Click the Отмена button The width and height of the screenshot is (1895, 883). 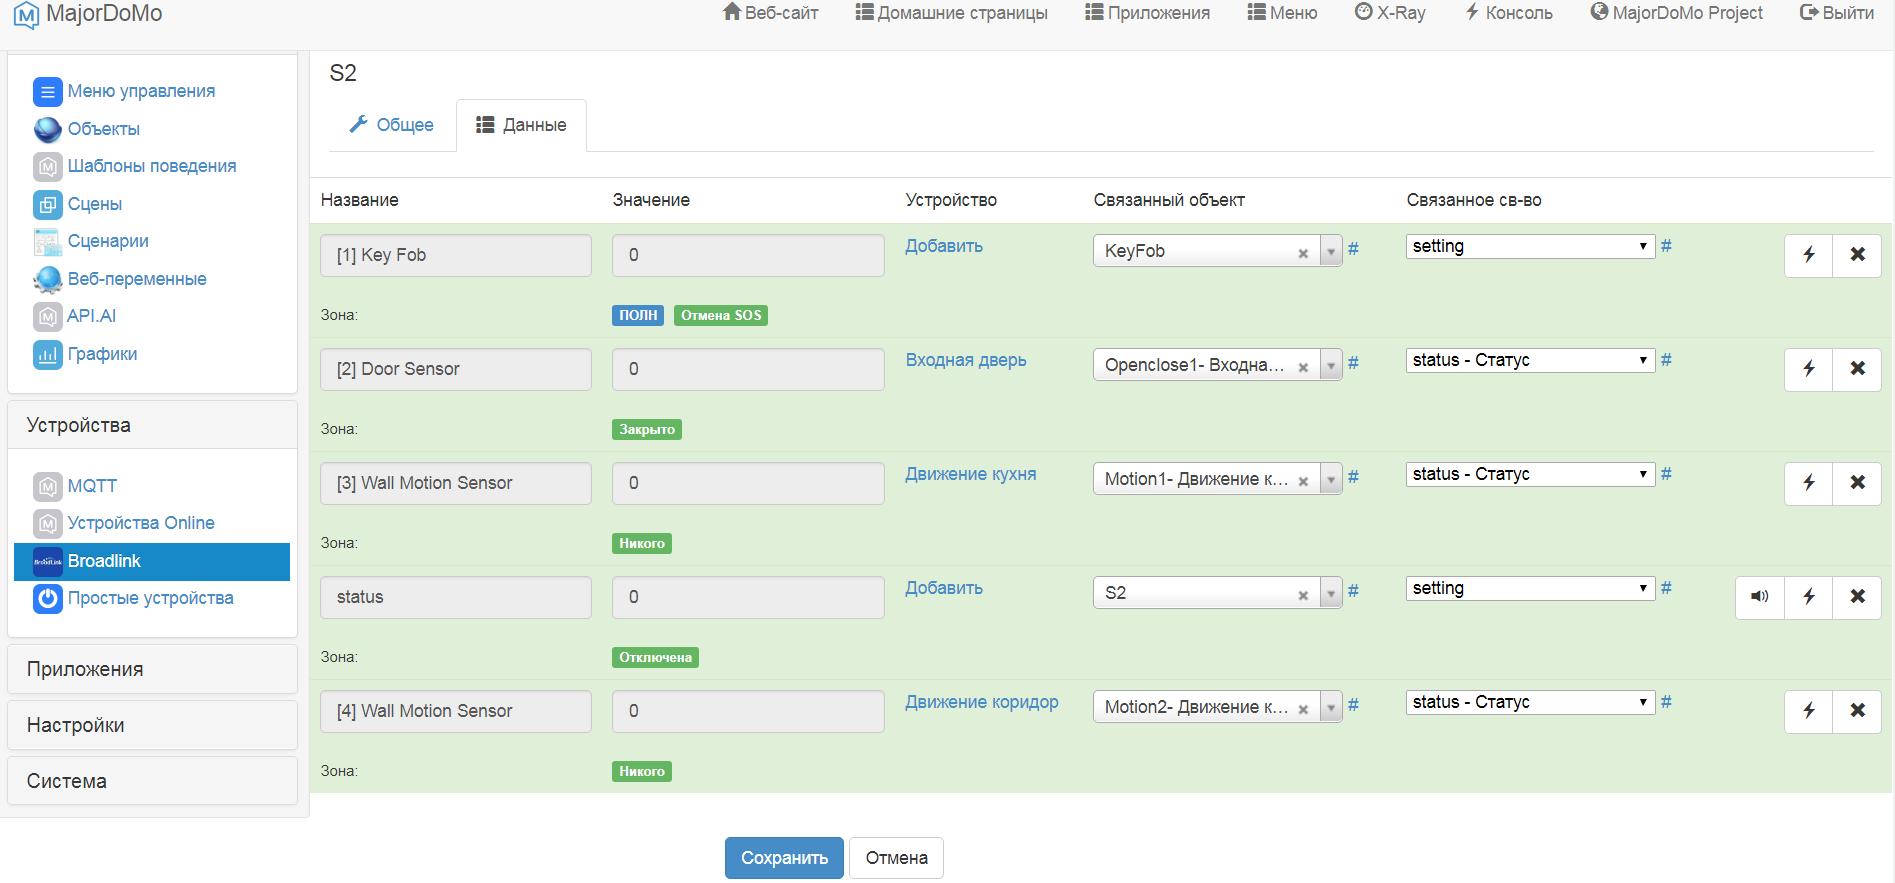coord(896,858)
